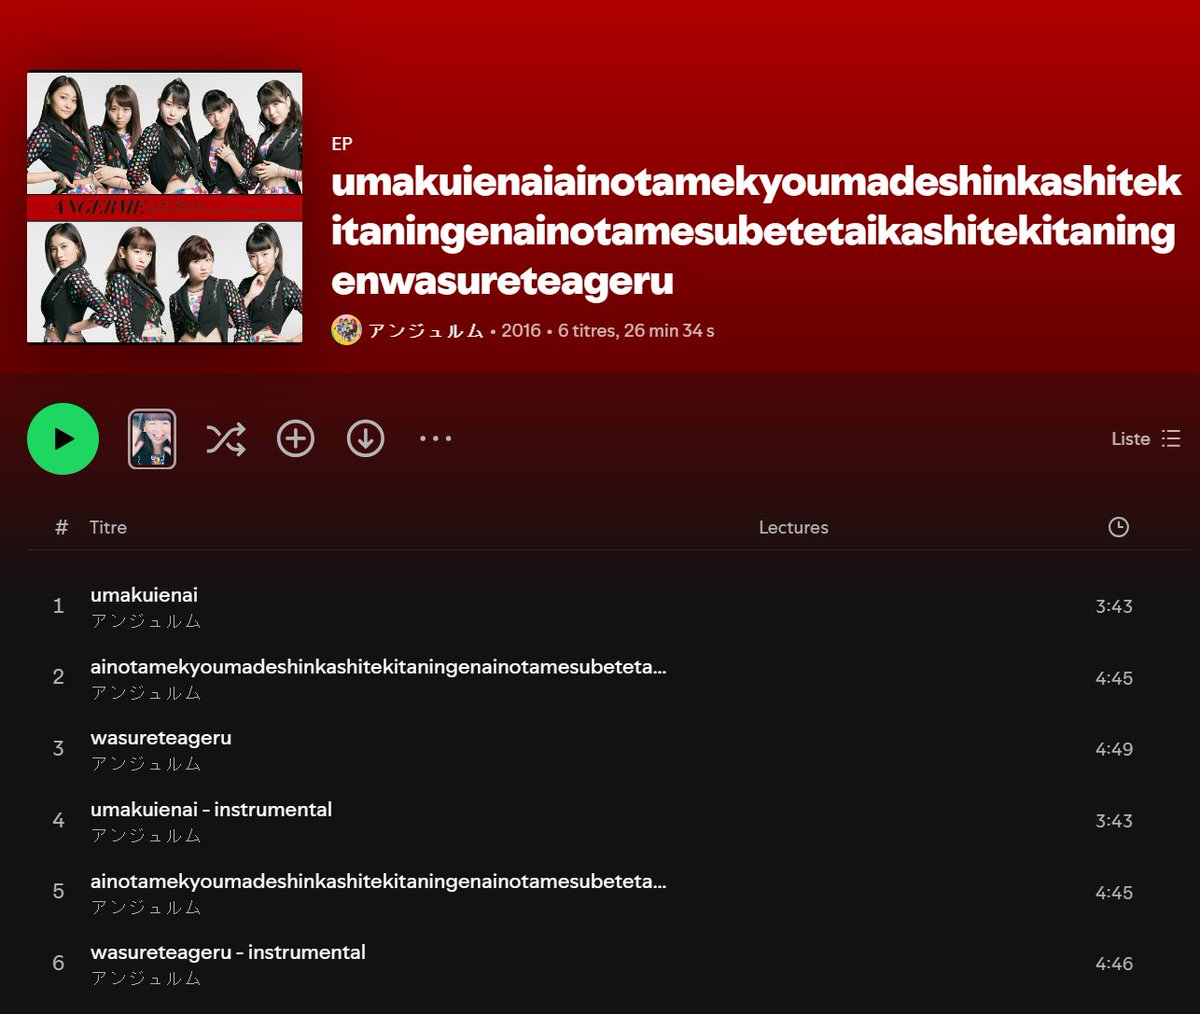Viewport: 1200px width, 1014px height.
Task: Download the EP with arrow icon
Action: (365, 439)
